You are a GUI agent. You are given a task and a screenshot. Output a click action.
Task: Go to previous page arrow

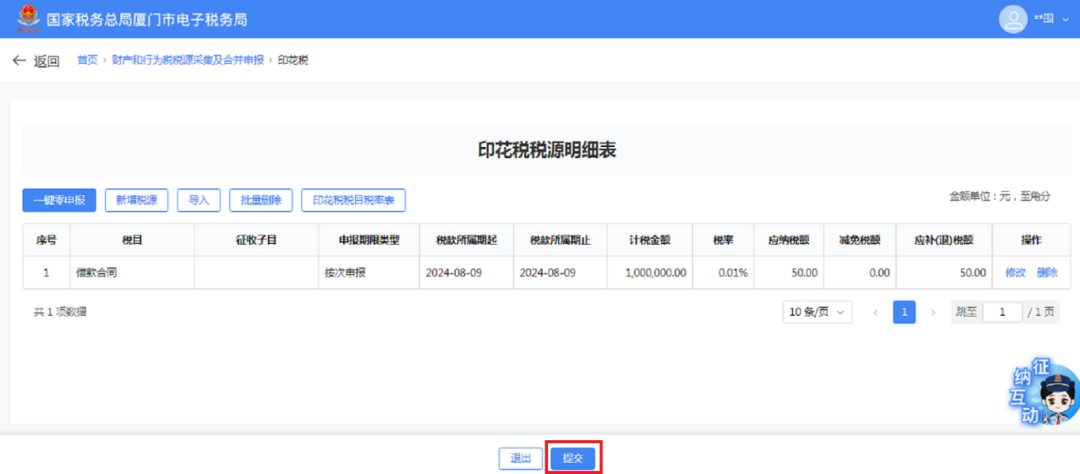875,312
